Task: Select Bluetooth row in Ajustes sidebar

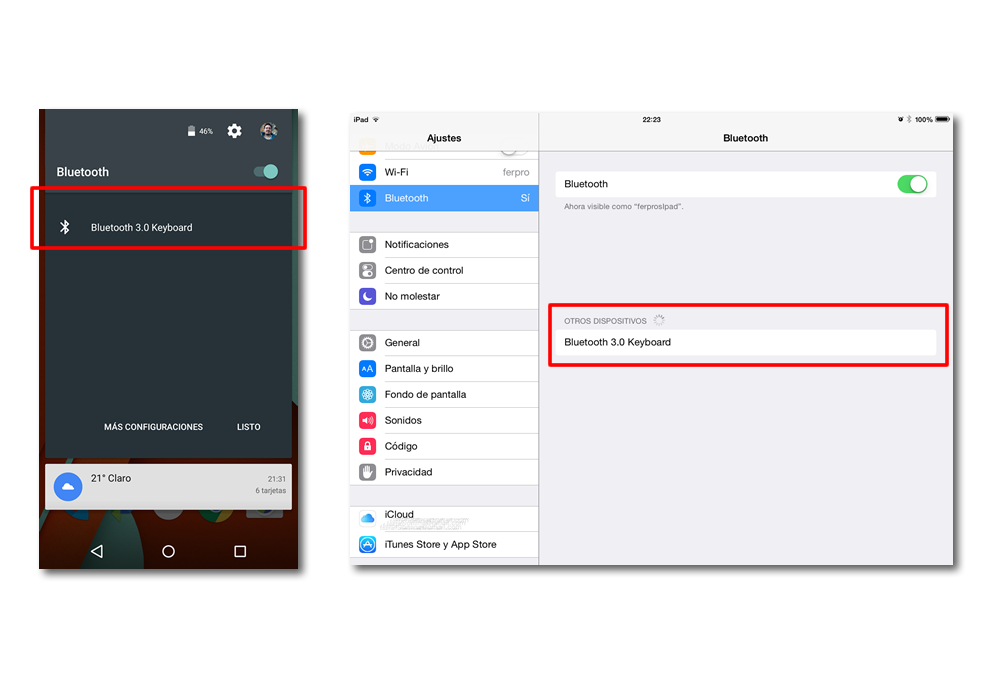Action: coord(444,198)
